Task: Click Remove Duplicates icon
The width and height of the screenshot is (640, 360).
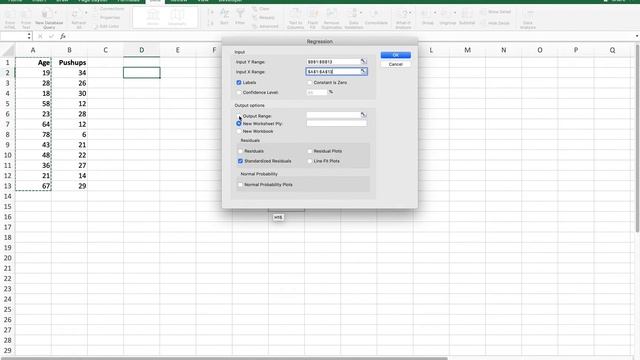Action: pyautogui.click(x=331, y=19)
